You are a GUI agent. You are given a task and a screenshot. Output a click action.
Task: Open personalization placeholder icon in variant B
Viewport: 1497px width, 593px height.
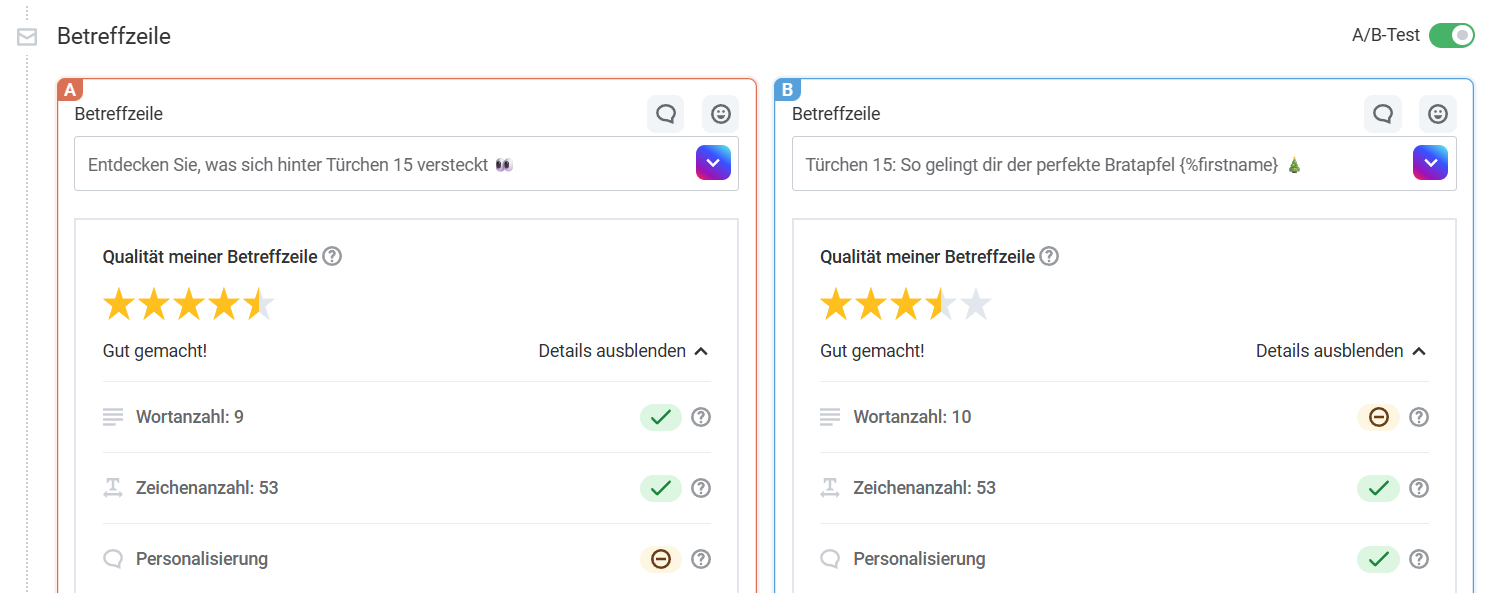click(x=1382, y=114)
